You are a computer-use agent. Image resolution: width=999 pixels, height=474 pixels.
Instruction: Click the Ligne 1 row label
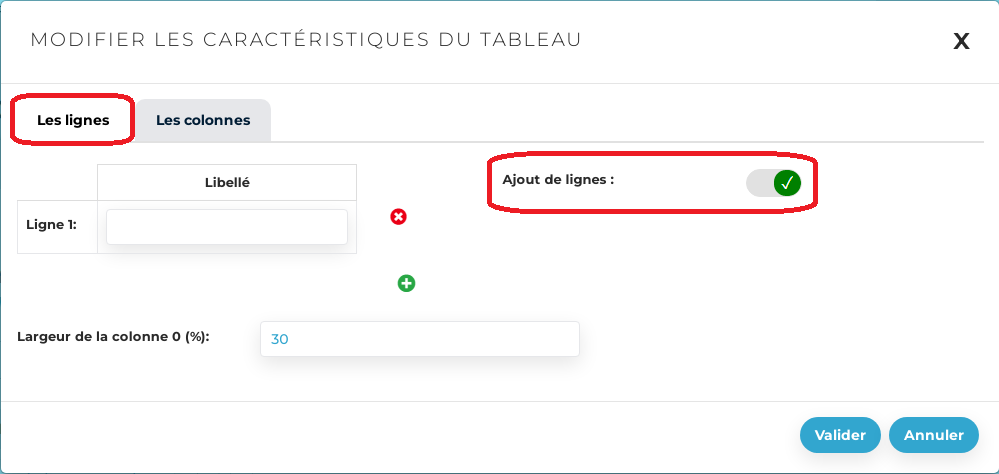tap(51, 224)
